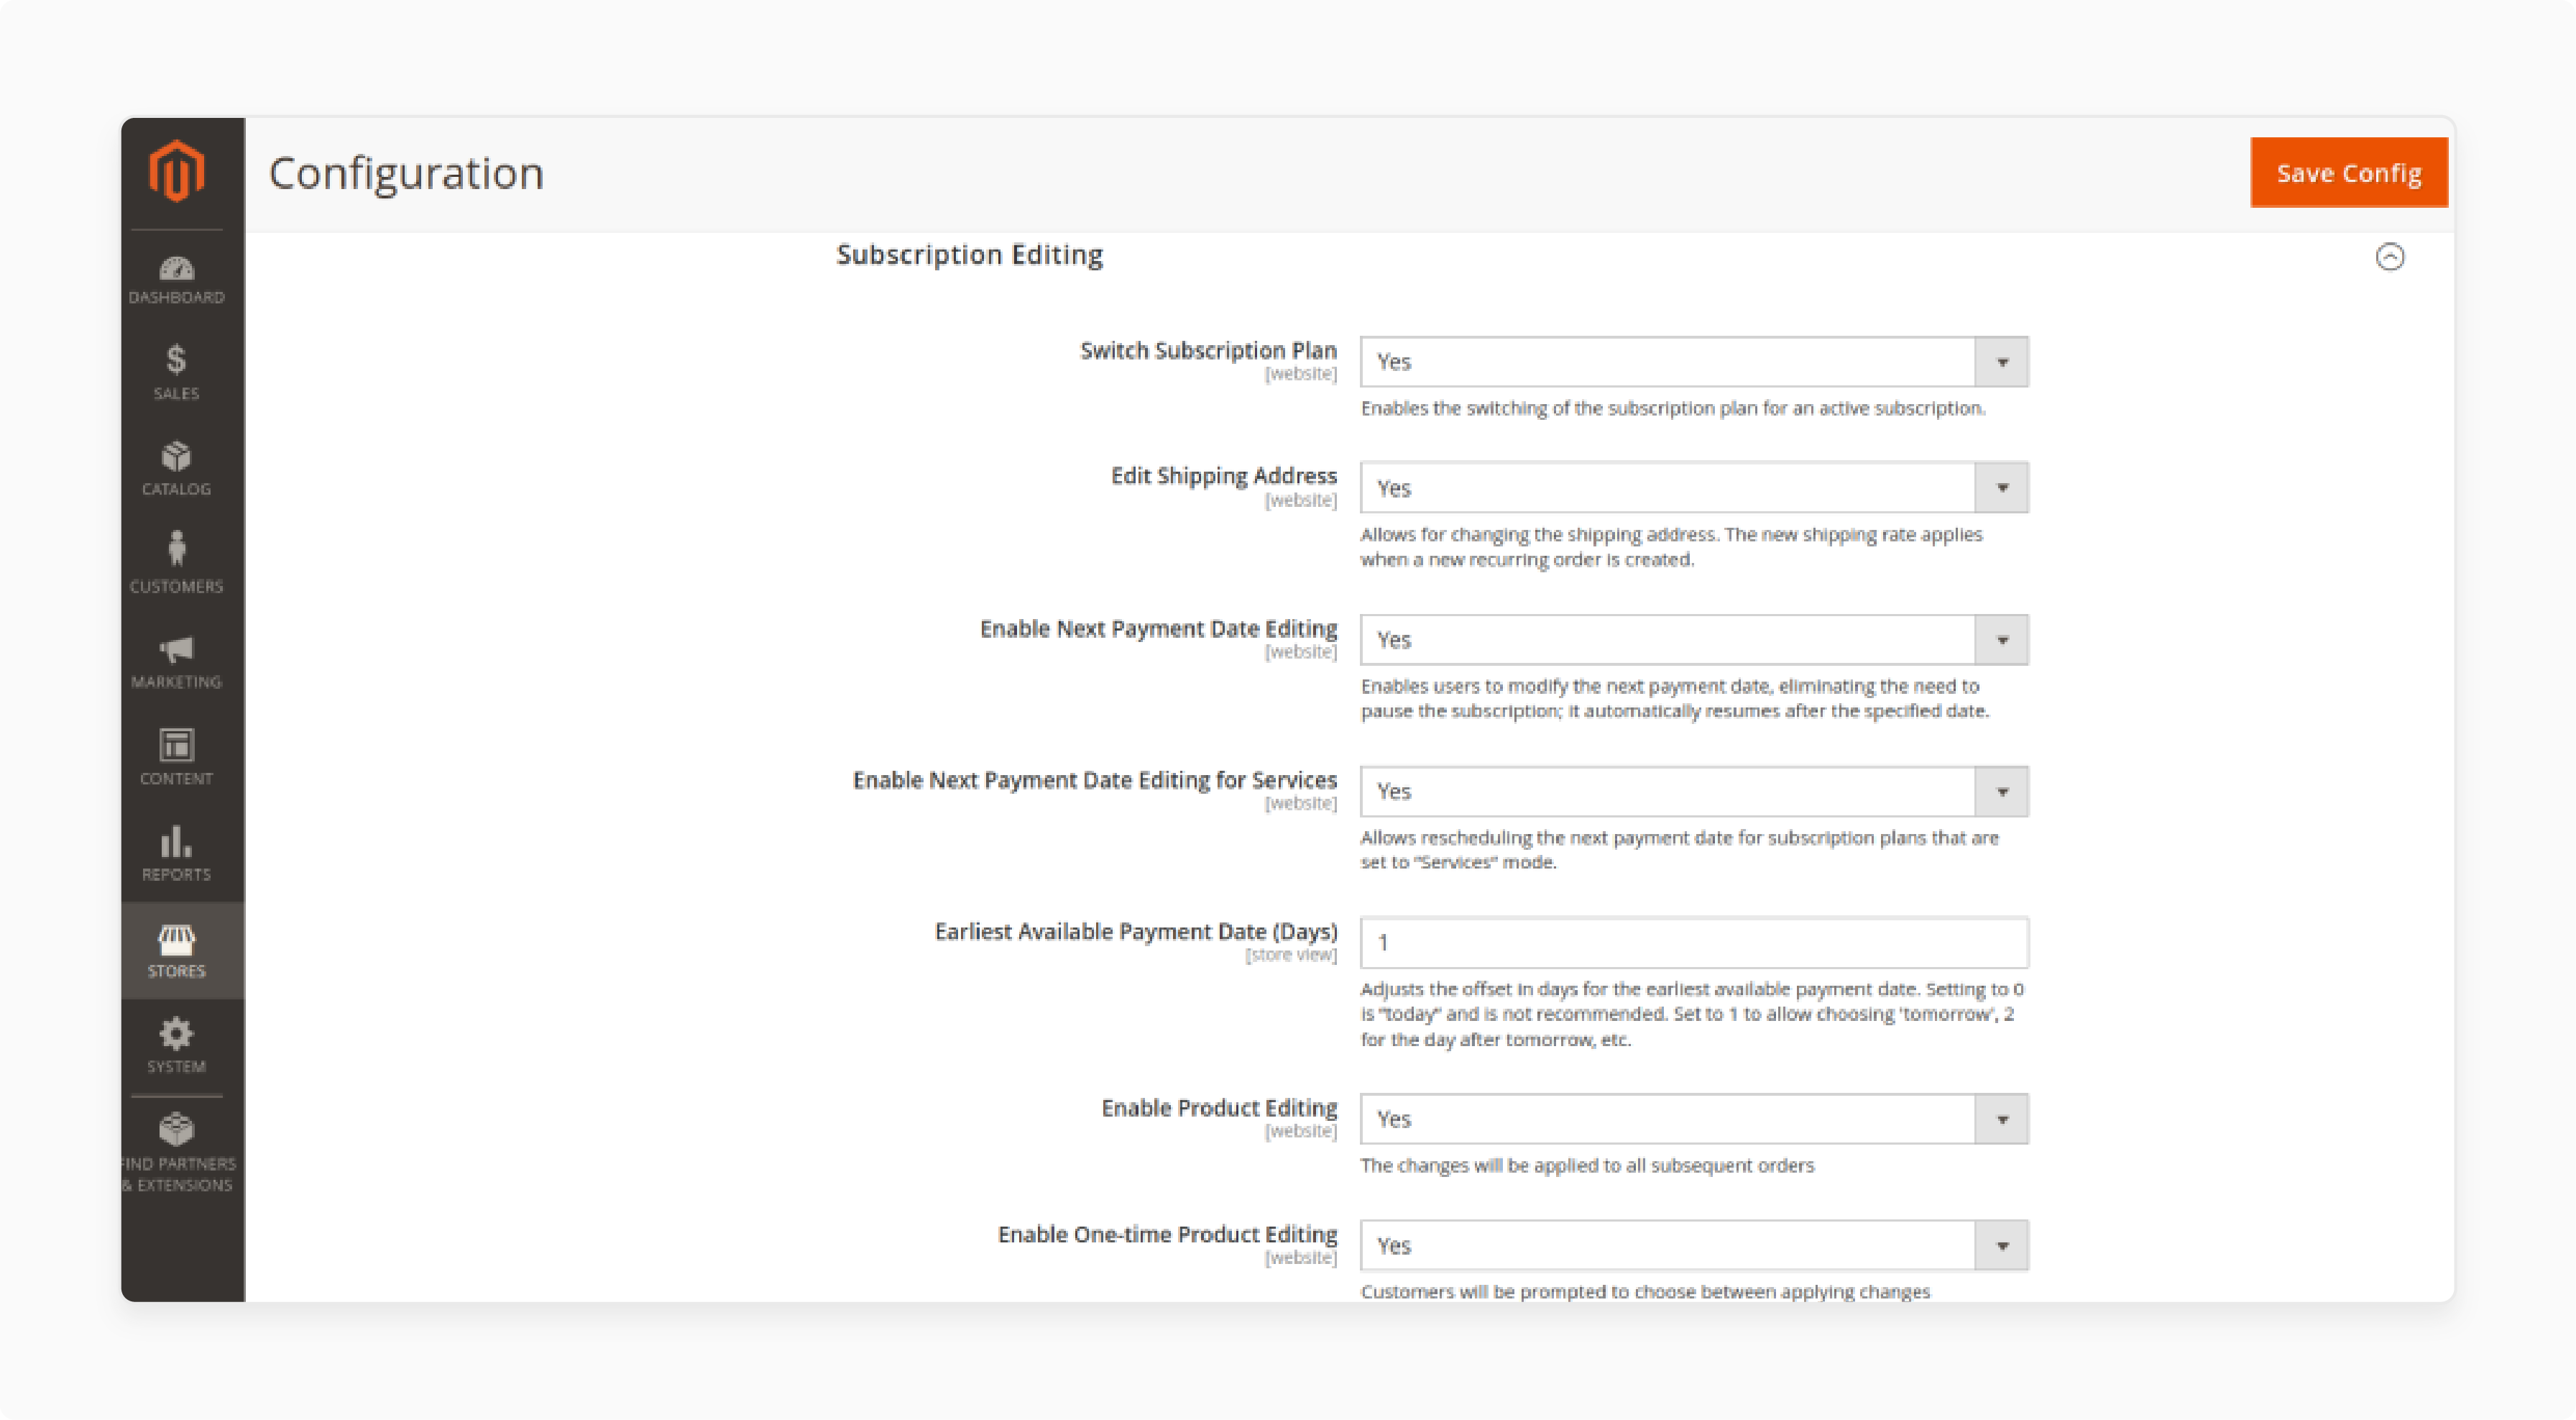2576x1420 pixels.
Task: Click the [store view] scope label
Action: pos(1291,955)
